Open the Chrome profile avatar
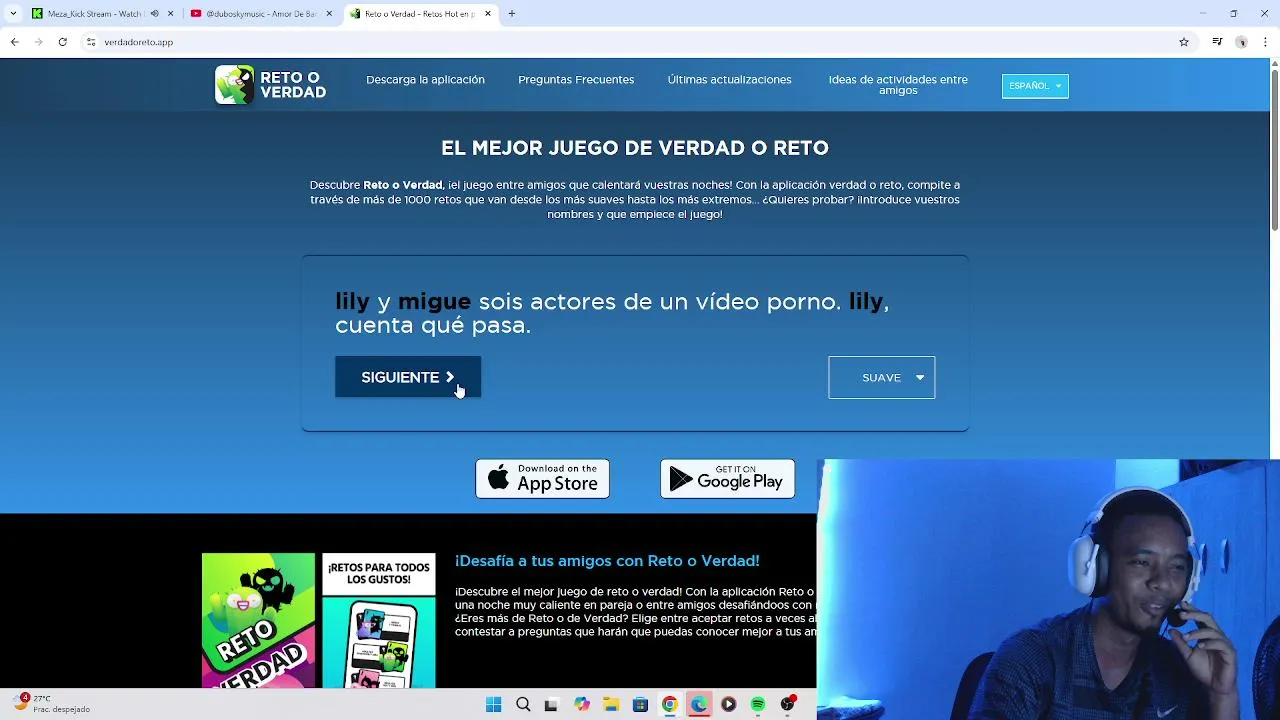Screen dimensions: 1280x720 pos(1241,42)
